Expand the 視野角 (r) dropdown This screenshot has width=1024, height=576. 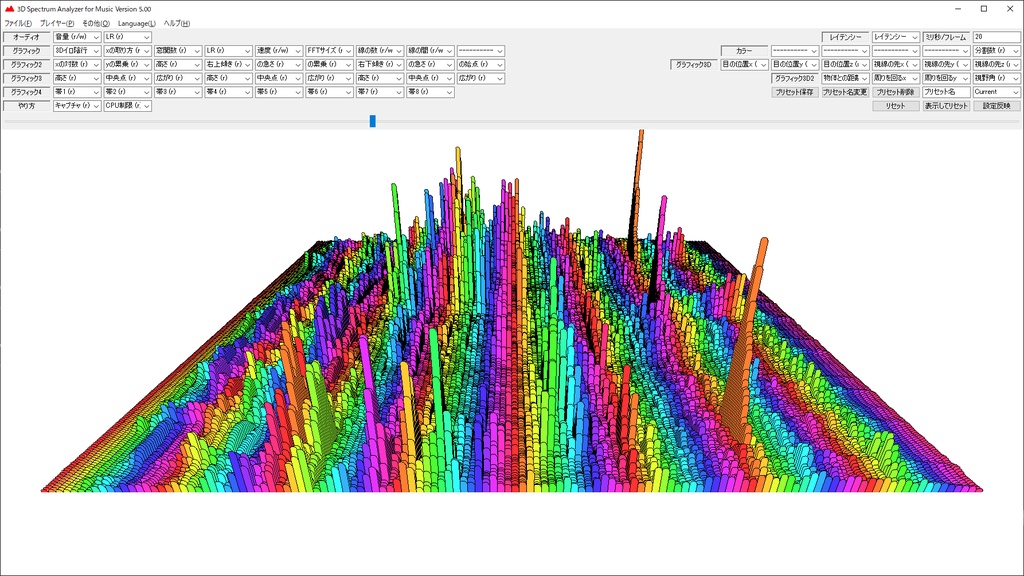pyautogui.click(x=997, y=78)
